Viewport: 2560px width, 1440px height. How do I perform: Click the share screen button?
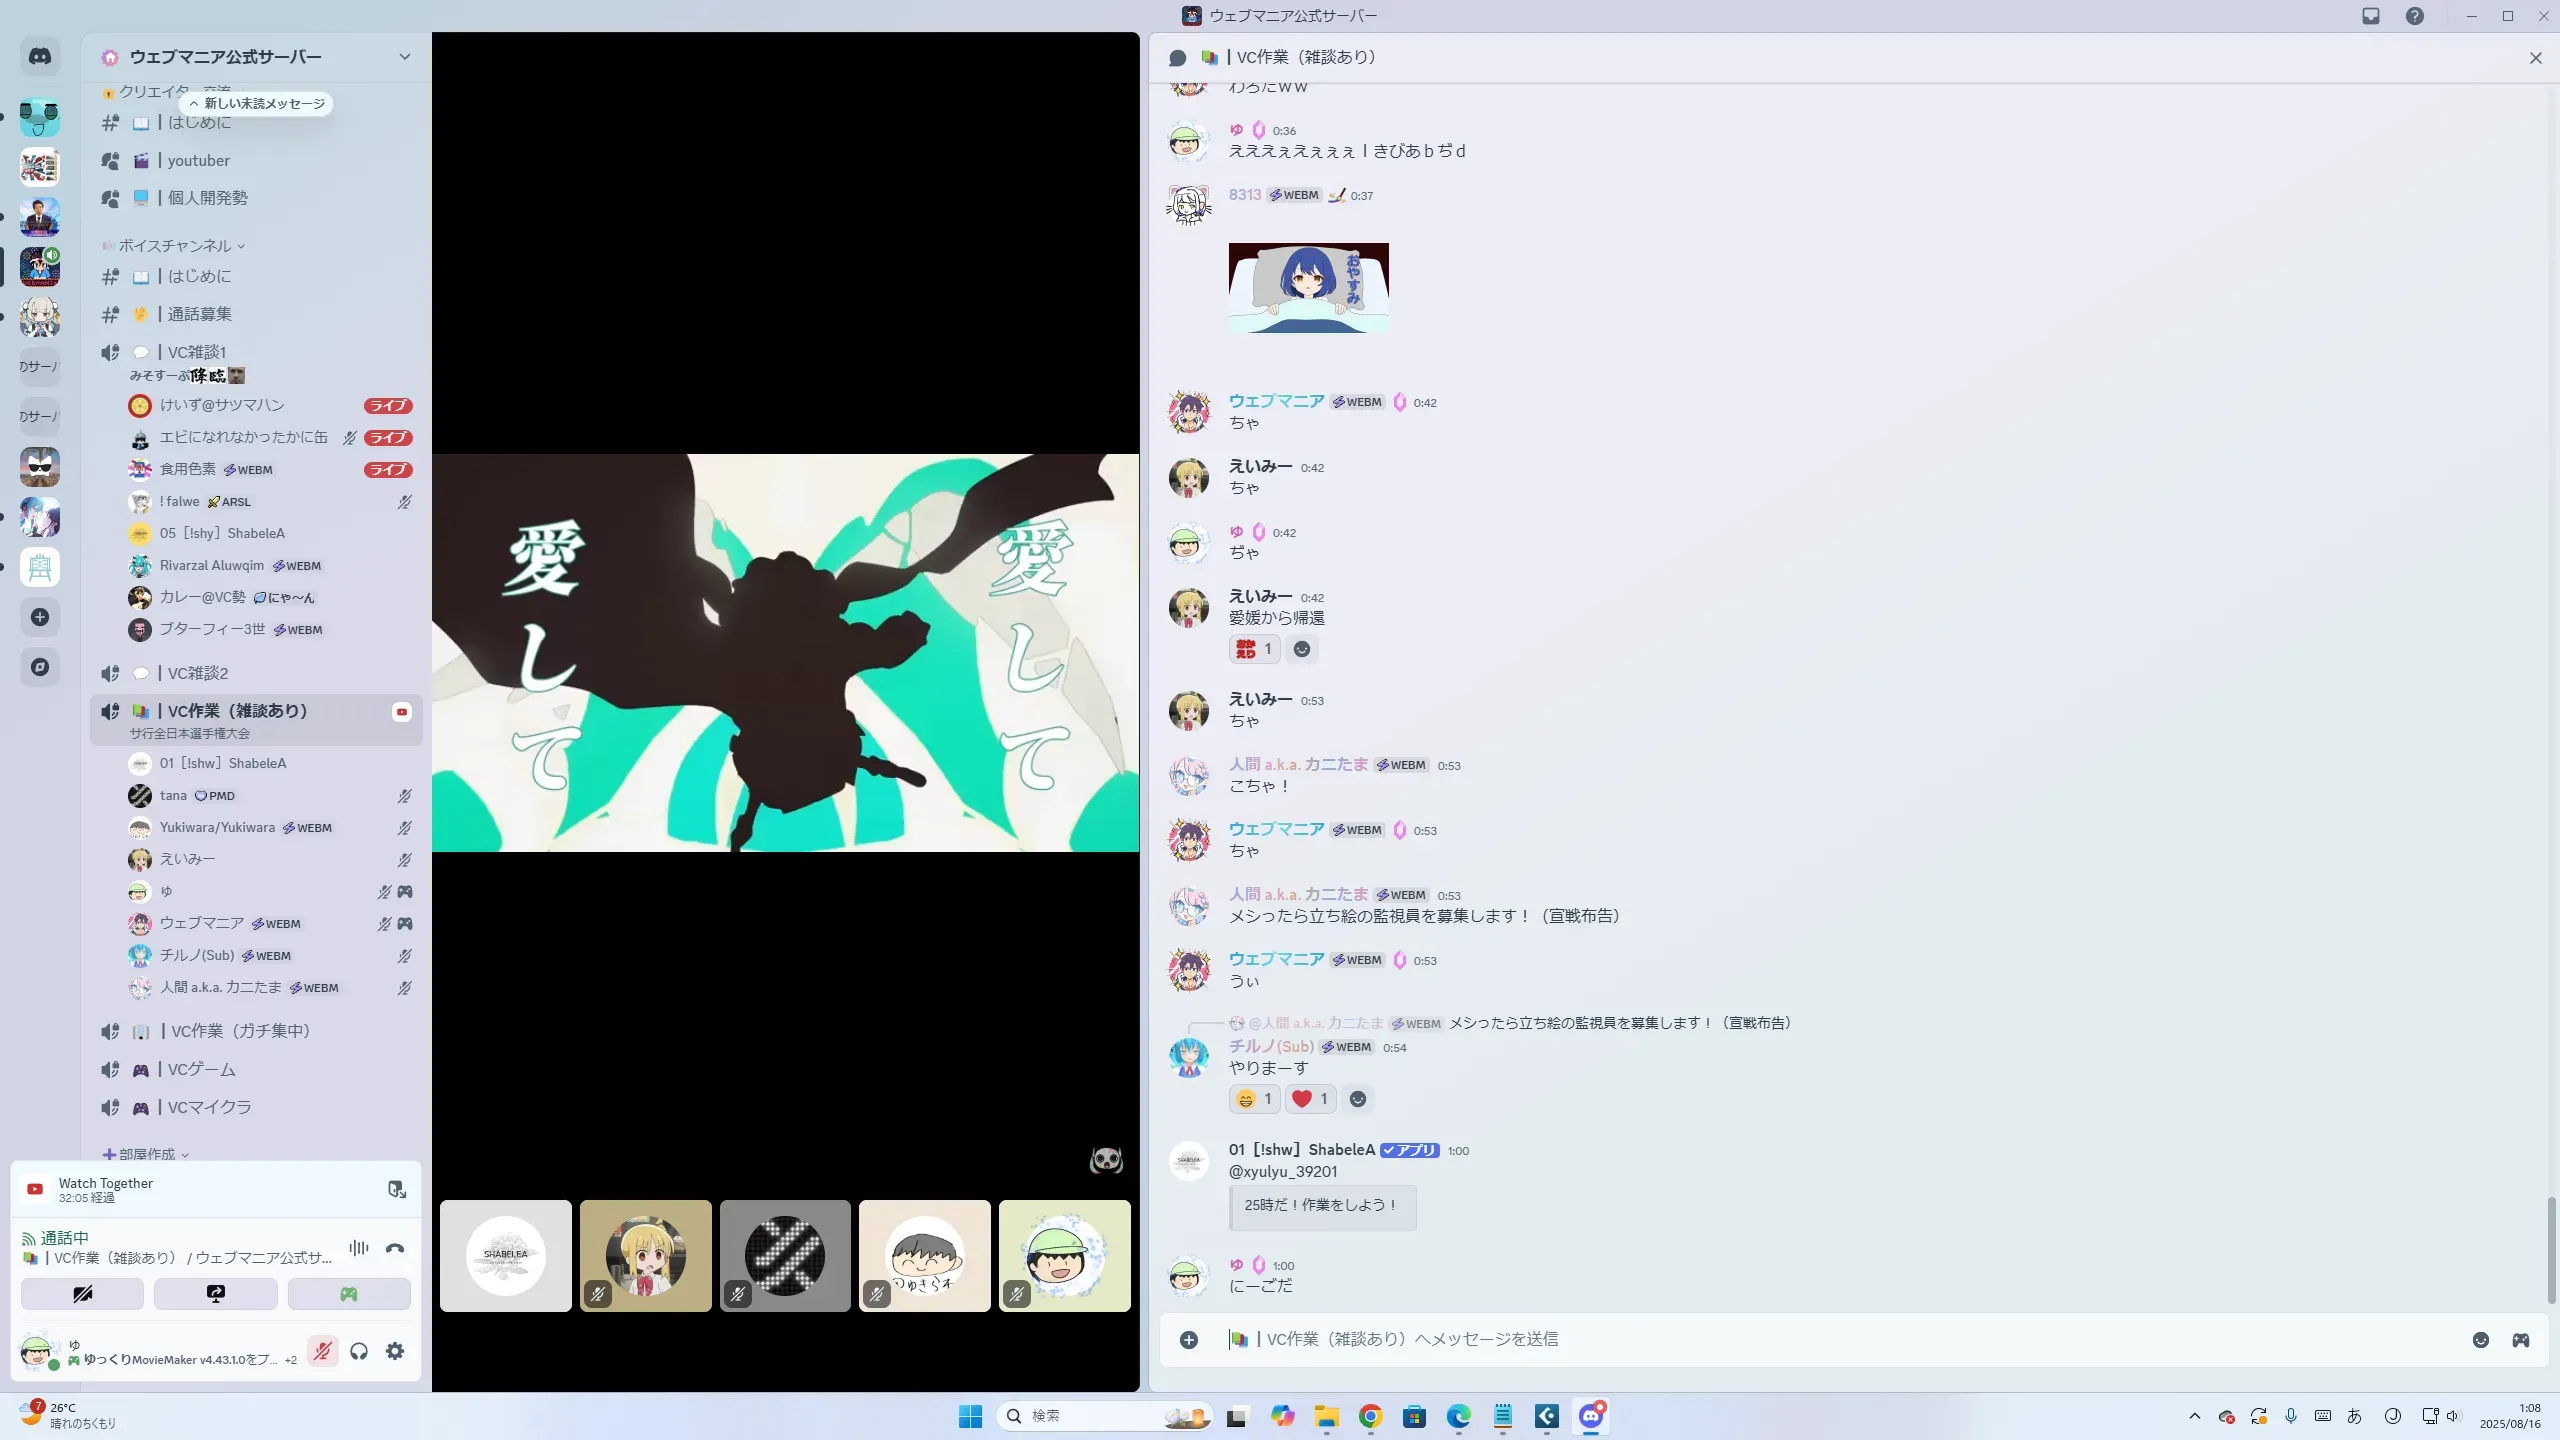click(x=215, y=1294)
